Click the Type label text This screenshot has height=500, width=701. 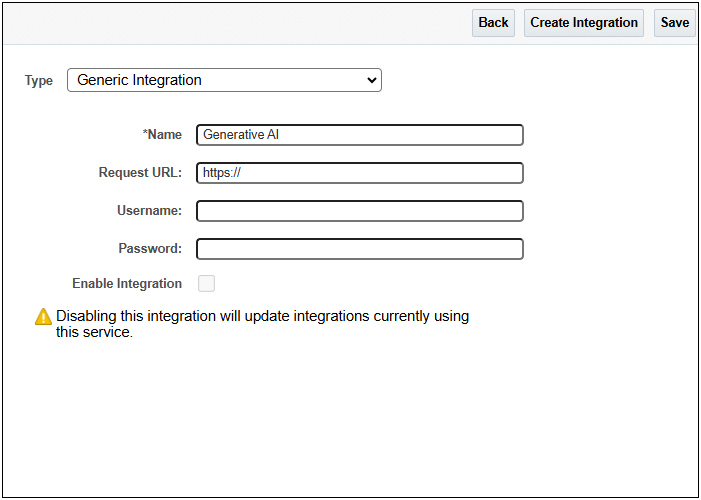39,81
